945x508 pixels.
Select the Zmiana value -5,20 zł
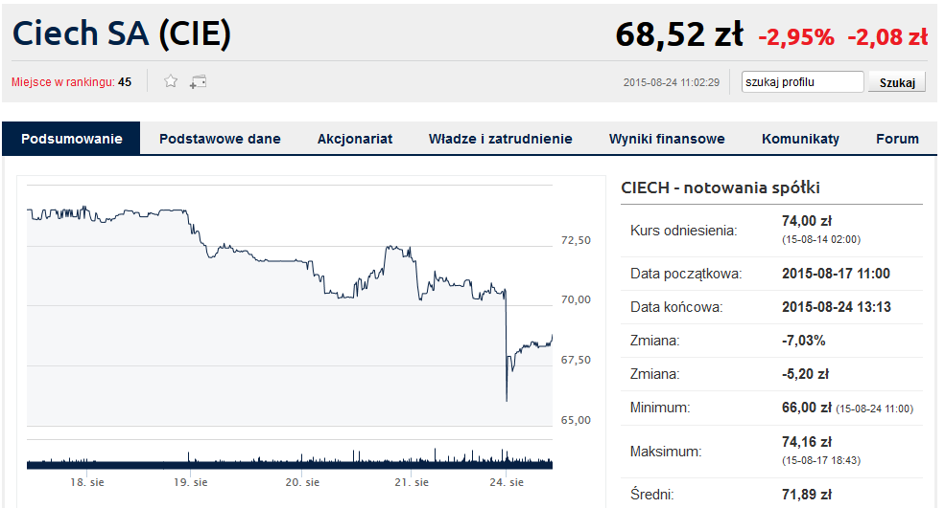[805, 374]
